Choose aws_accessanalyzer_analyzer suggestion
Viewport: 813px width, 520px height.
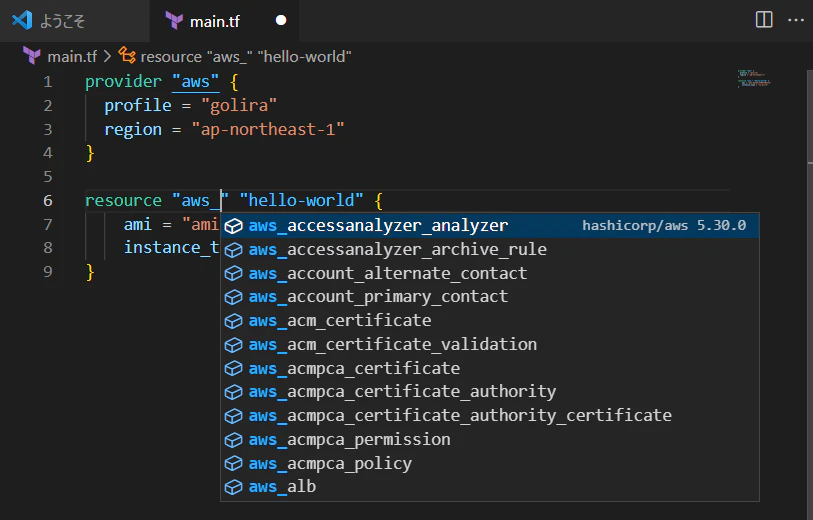(x=490, y=226)
